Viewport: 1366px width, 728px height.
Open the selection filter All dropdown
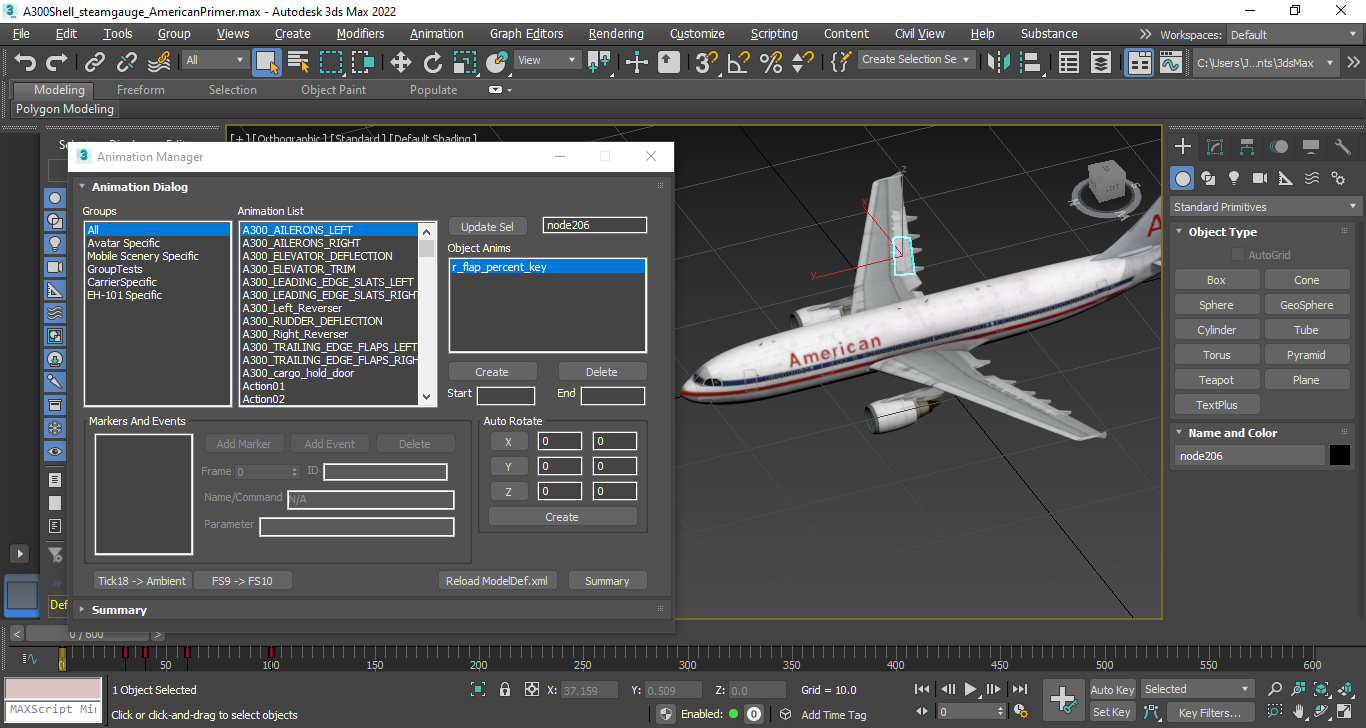pyautogui.click(x=214, y=60)
